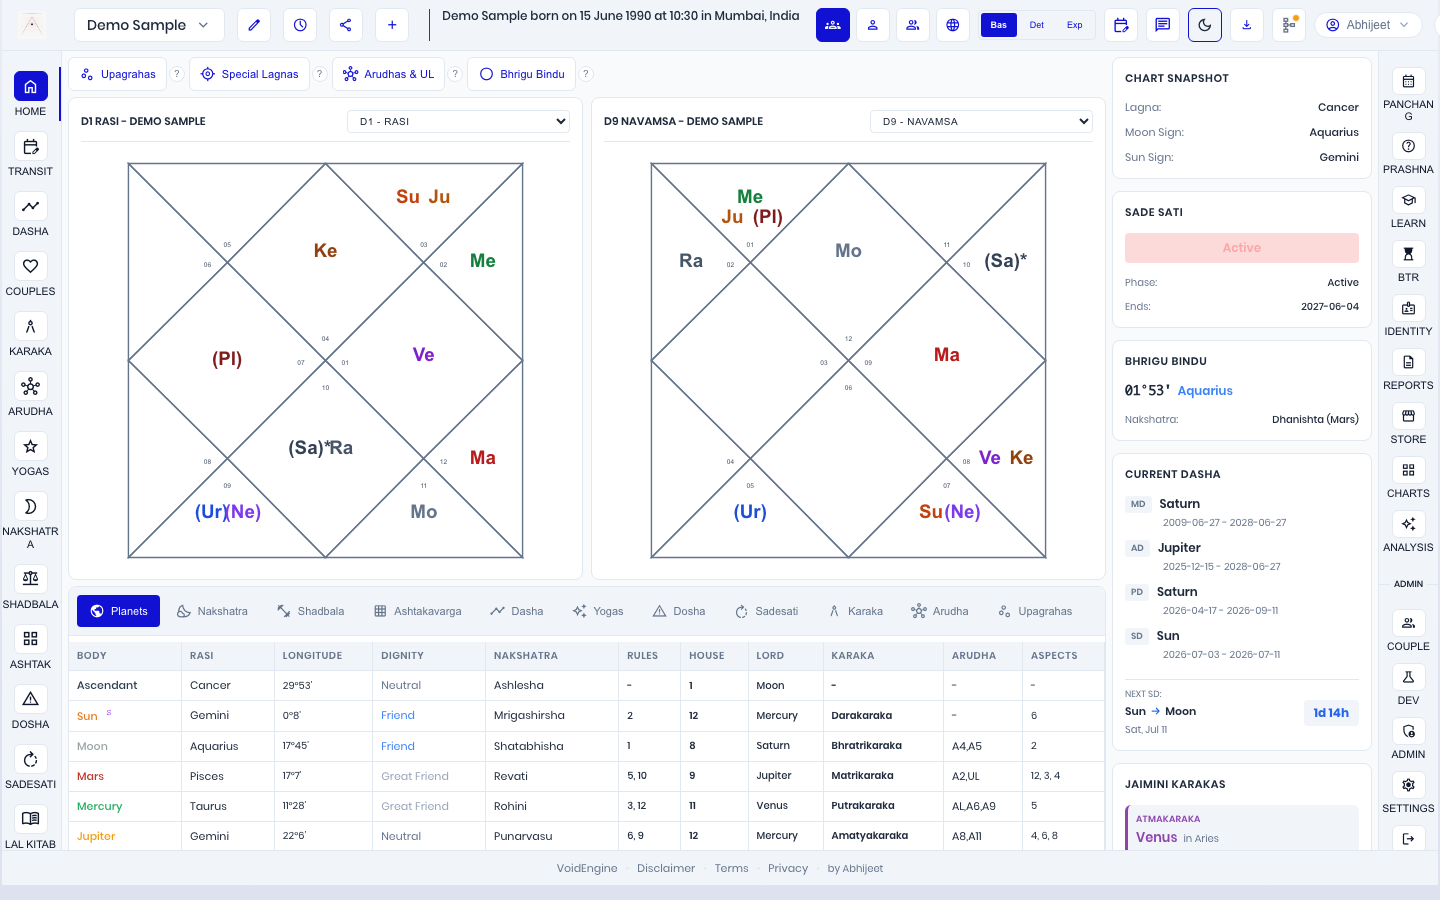The height and width of the screenshot is (900, 1440).
Task: Click the share icon in toolbar
Action: click(346, 25)
